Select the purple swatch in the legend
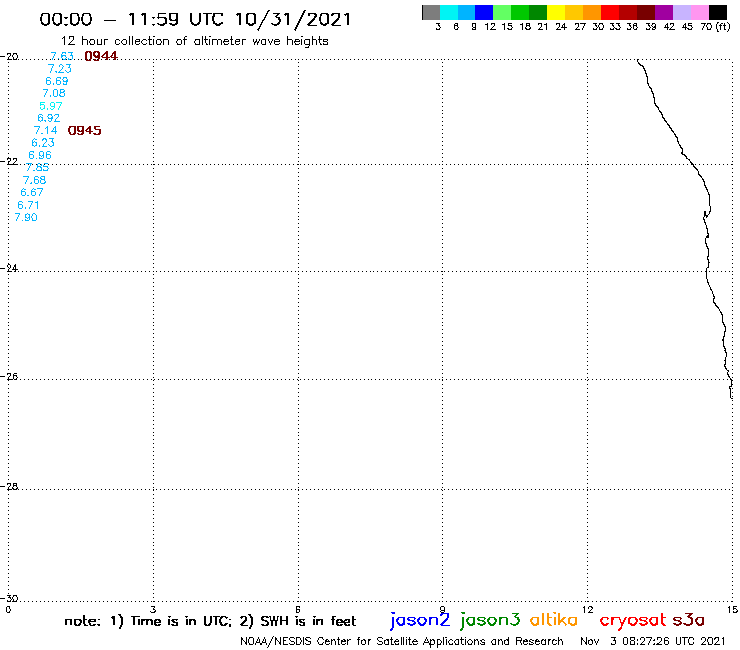 coord(664,12)
